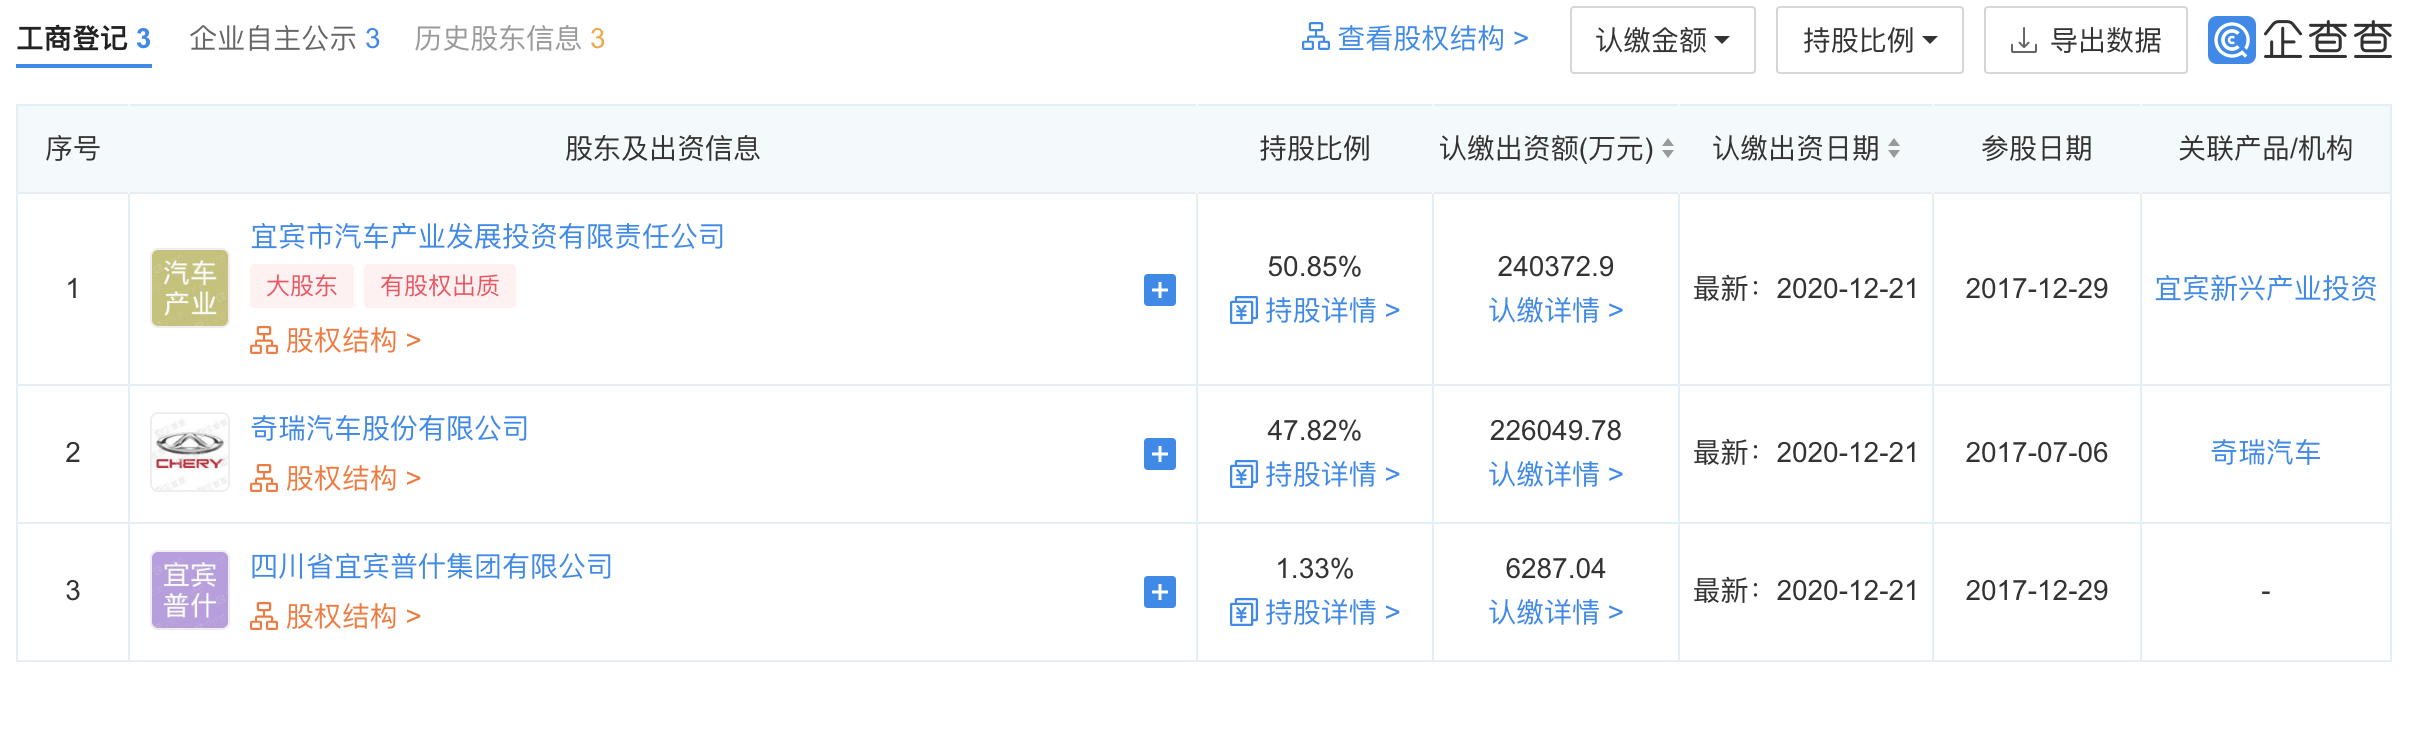2414x750 pixels.
Task: Click the CHERY logo thumbnail
Action: (190, 452)
